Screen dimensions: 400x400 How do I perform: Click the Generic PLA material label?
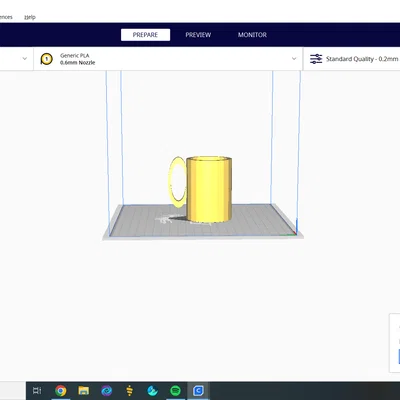pyautogui.click(x=75, y=55)
